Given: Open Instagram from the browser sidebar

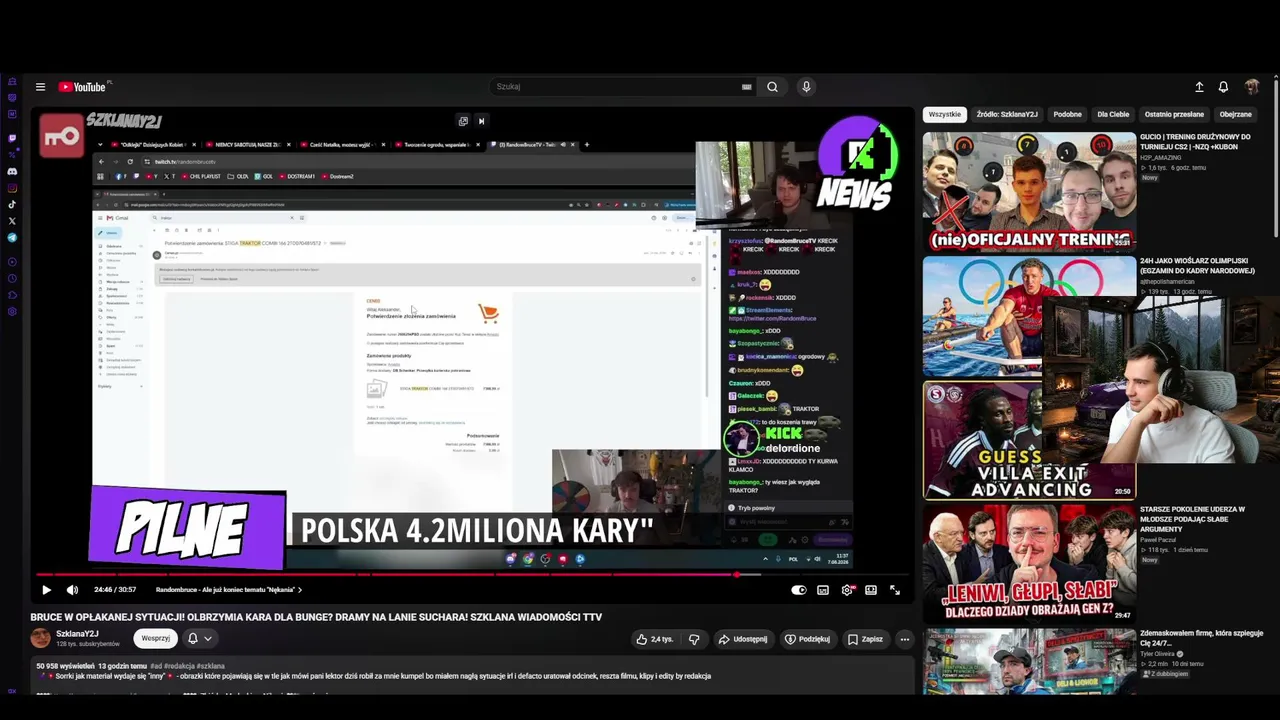Looking at the screenshot, I should (x=12, y=188).
